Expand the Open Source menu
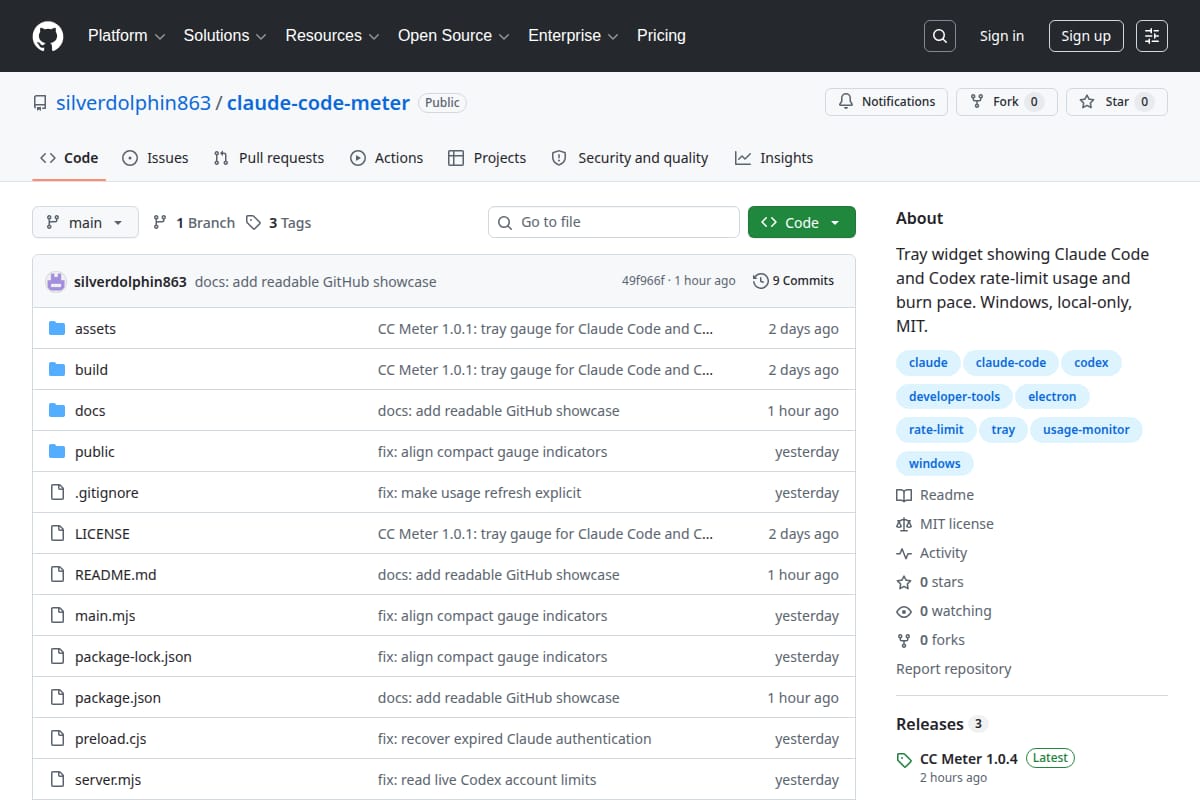Screen dimensions: 1200x800 point(454,36)
